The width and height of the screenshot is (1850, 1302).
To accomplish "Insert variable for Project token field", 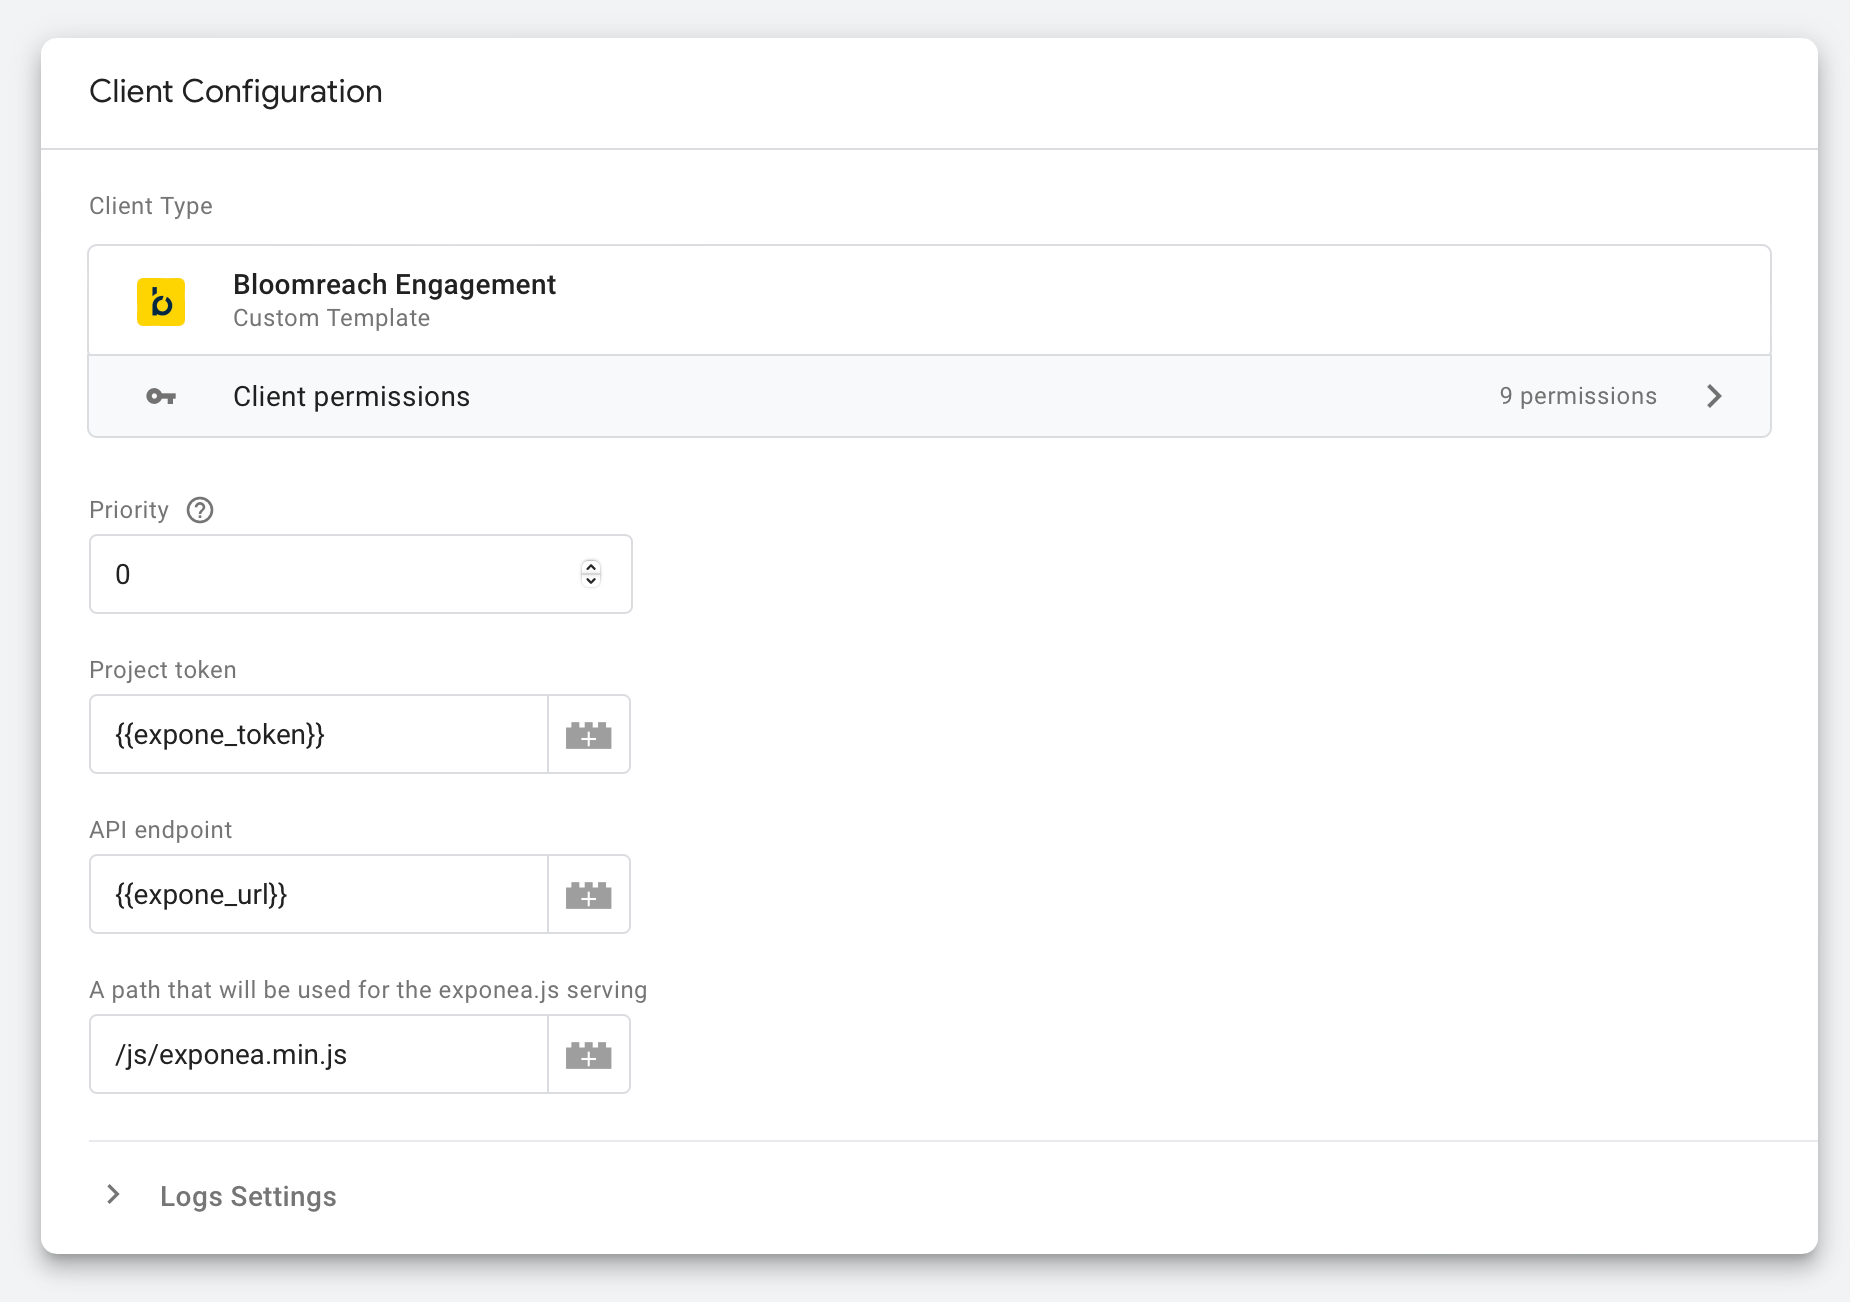I will point(589,734).
